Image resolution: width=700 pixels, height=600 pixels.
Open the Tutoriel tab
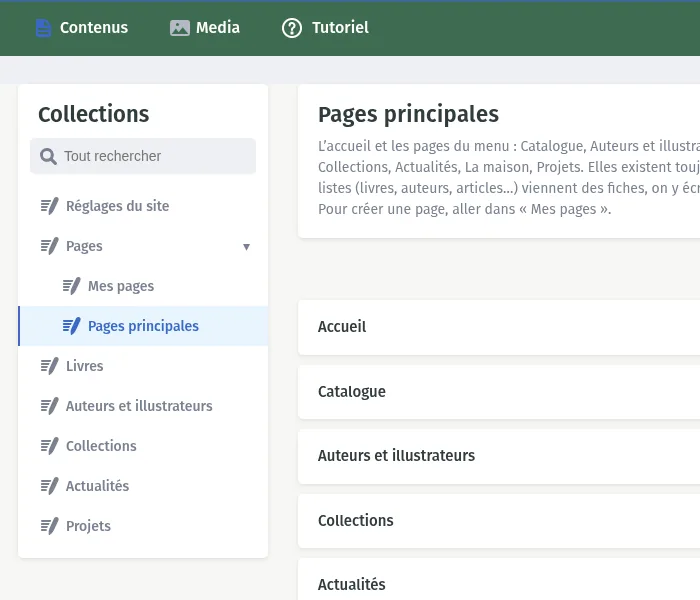[x=325, y=28]
